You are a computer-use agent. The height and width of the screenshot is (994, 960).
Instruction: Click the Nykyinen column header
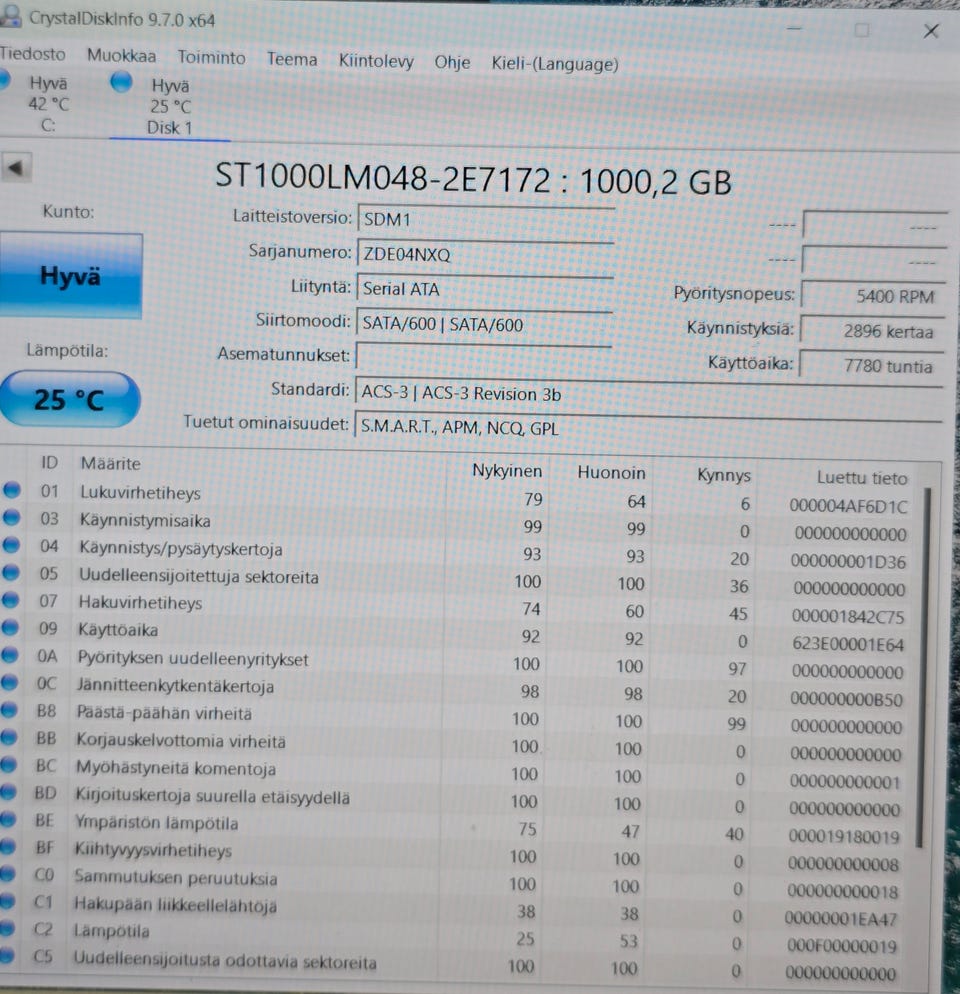coord(507,471)
